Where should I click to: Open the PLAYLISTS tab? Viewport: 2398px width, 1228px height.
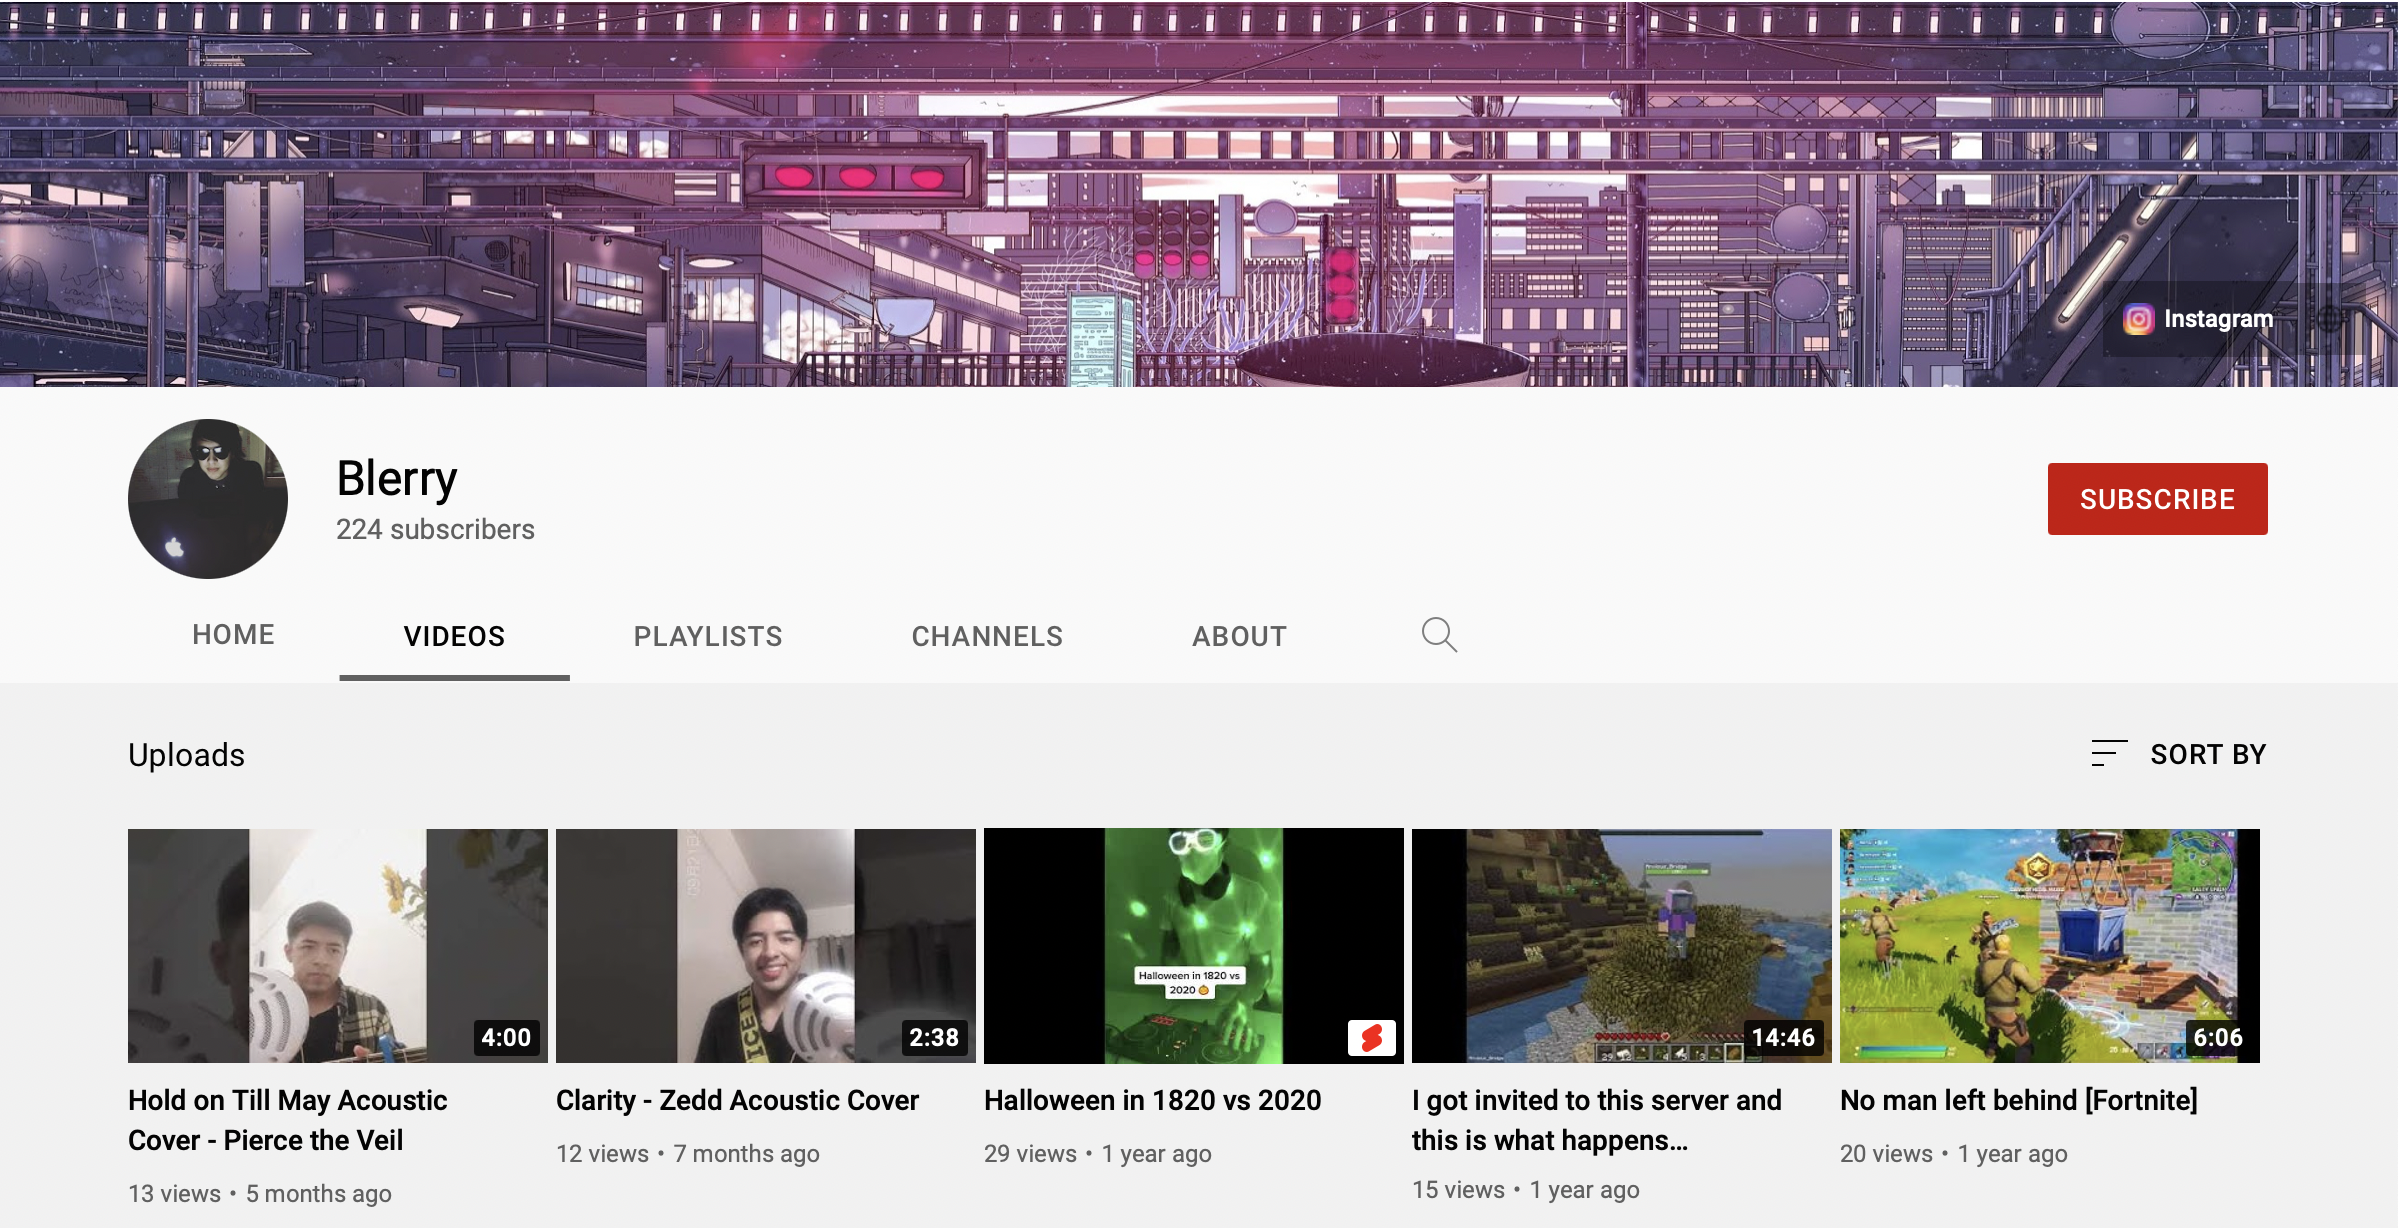(708, 636)
